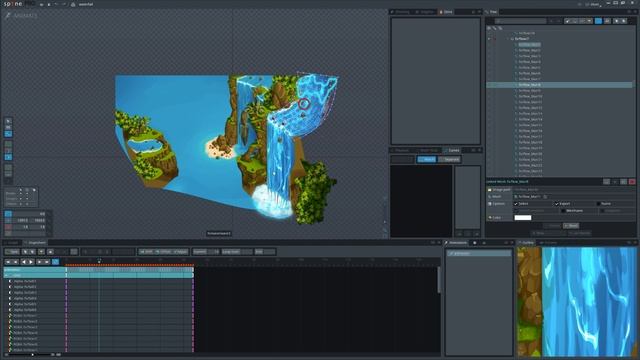Open the Views menu at top right
Viewport: 640px width, 360px height.
594,4
